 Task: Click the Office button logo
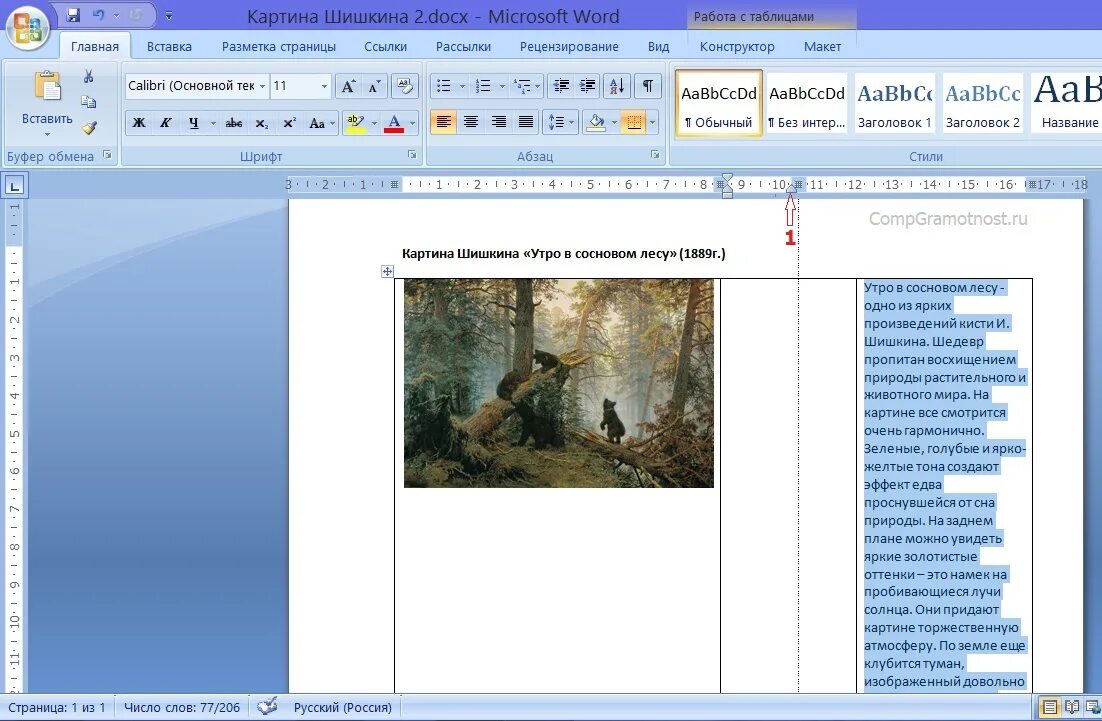point(27,29)
